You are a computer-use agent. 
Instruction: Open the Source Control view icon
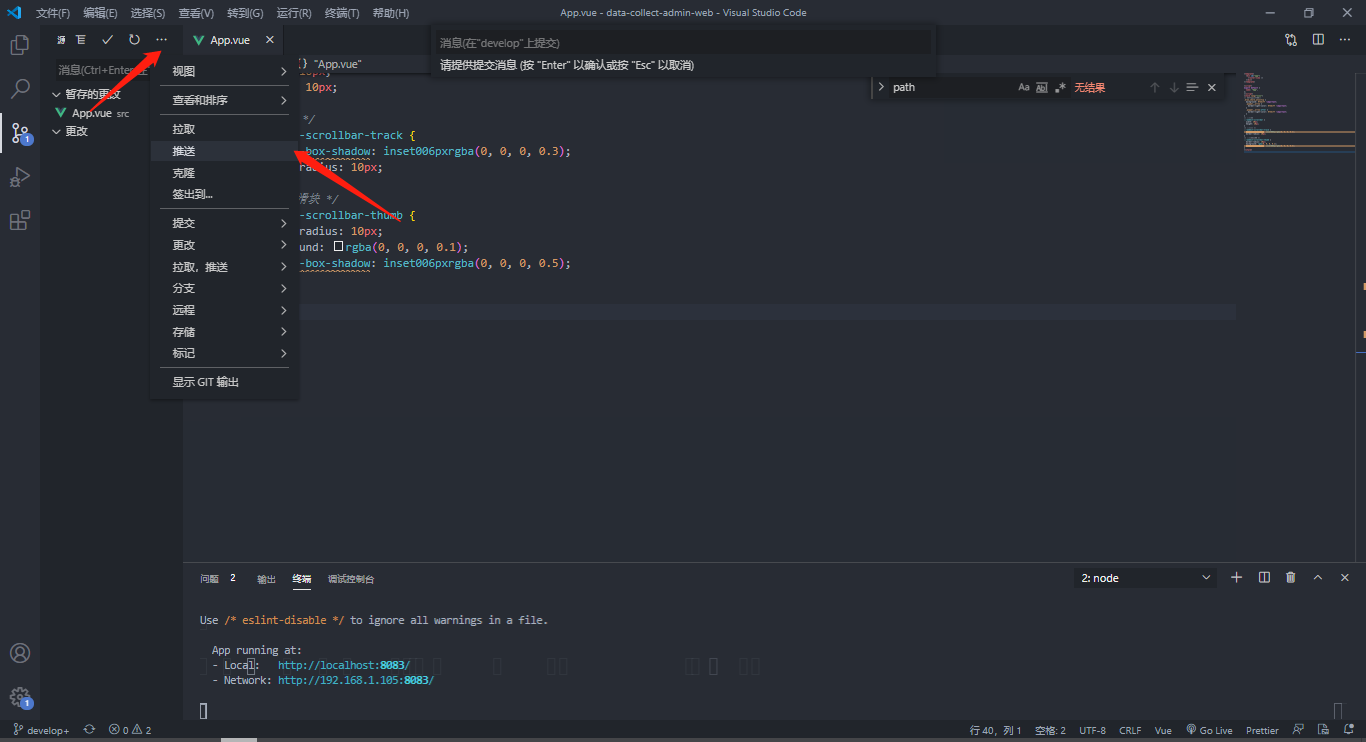coord(19,133)
